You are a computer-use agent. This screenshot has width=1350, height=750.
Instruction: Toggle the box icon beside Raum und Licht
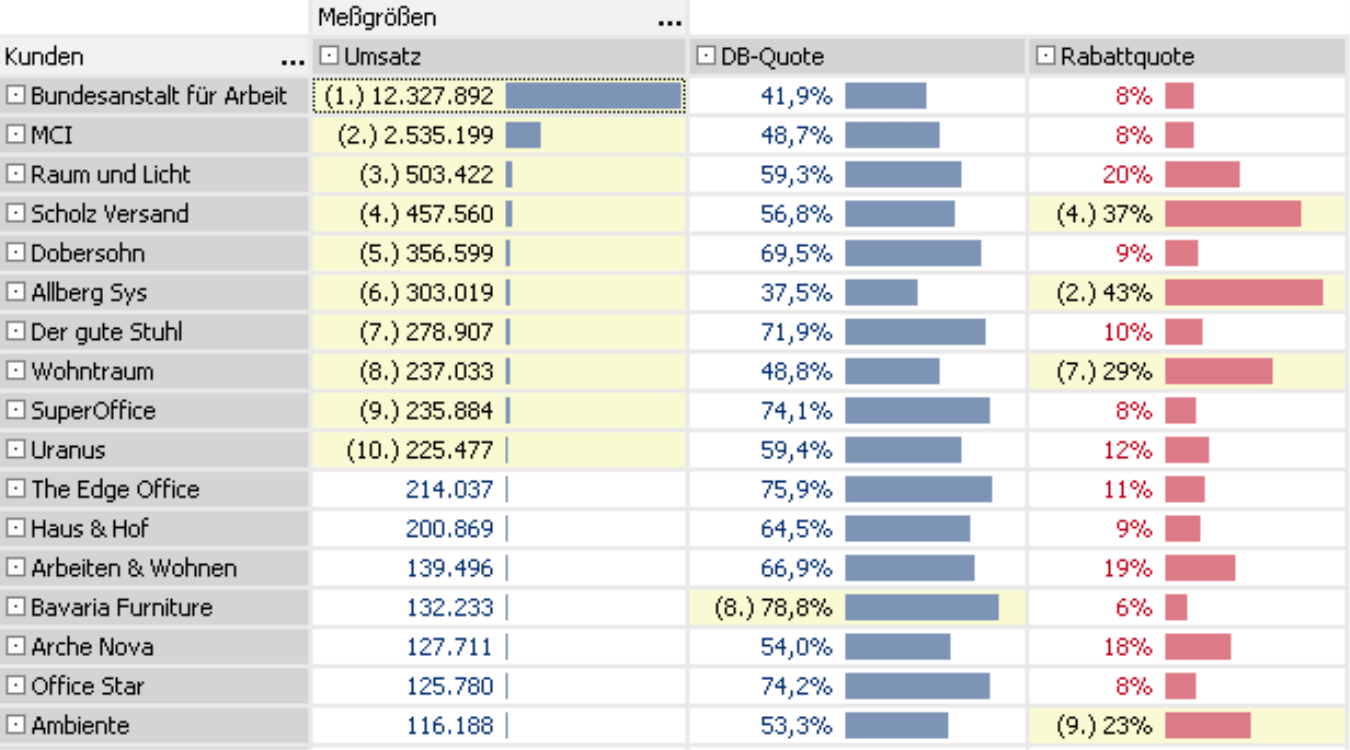pyautogui.click(x=16, y=174)
